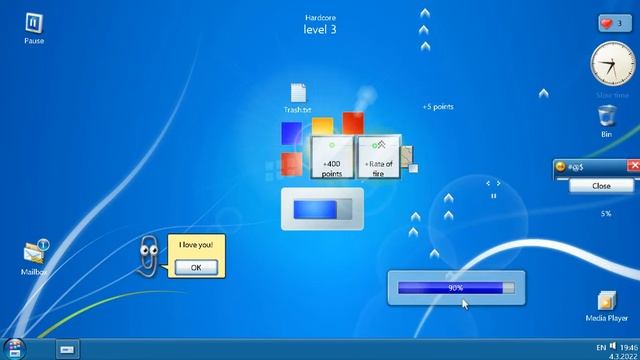The height and width of the screenshot is (360, 640).
Task: Collect the +Rate of fire bonus card
Action: pyautogui.click(x=378, y=157)
